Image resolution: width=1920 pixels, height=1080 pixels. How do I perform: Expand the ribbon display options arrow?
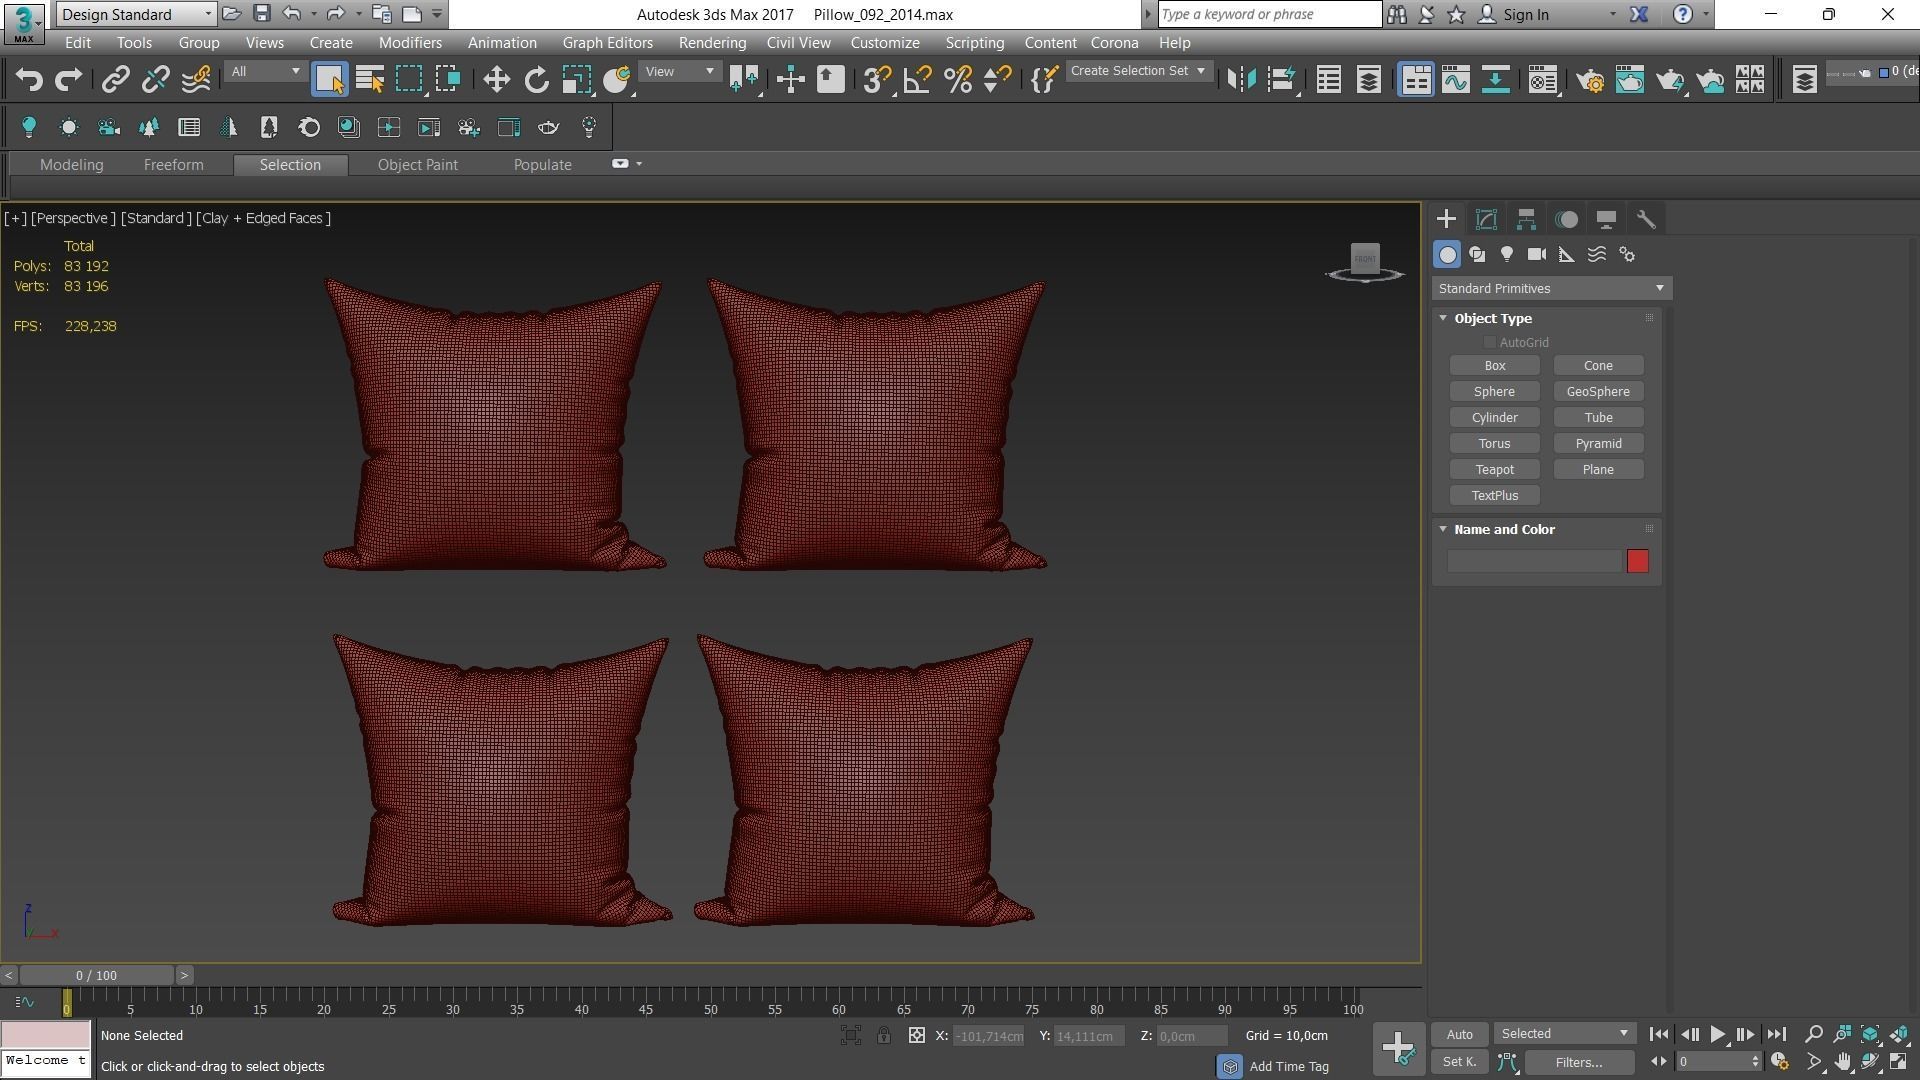639,164
